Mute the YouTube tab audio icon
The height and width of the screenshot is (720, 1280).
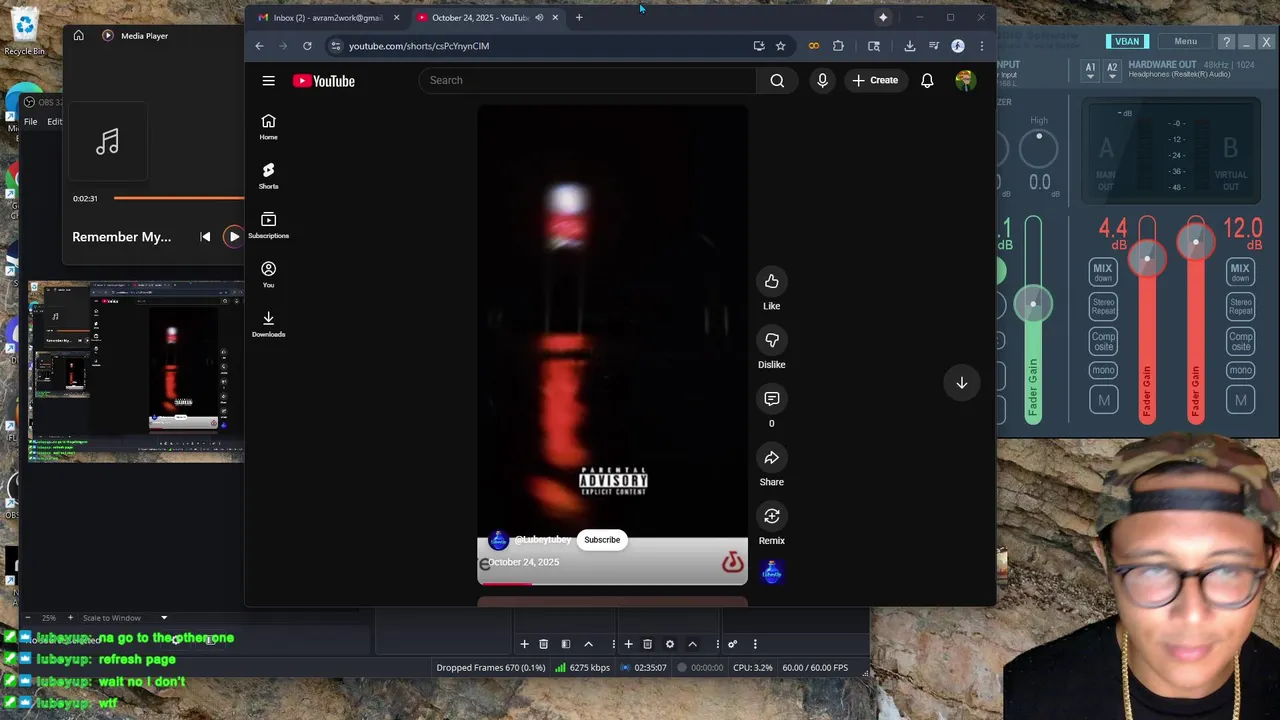(x=539, y=17)
